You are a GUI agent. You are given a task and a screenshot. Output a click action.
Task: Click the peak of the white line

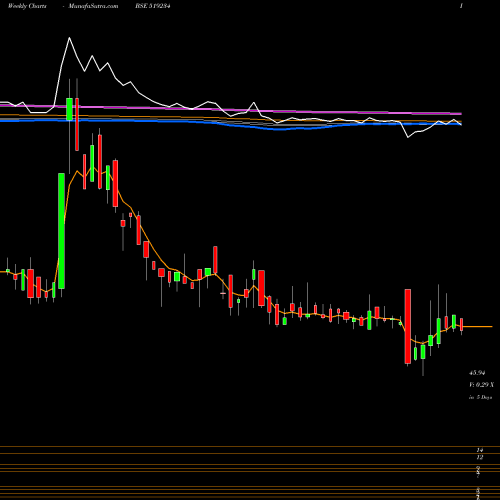pyautogui.click(x=69, y=38)
